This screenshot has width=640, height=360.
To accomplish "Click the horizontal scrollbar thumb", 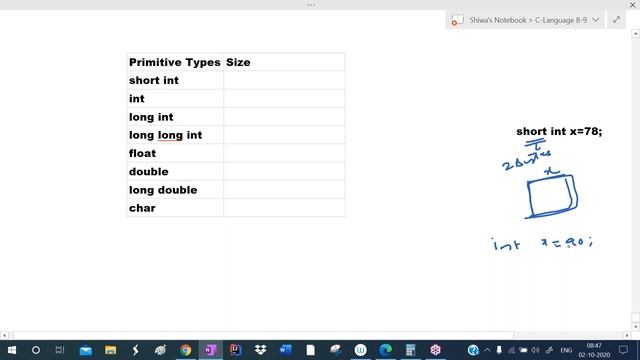I will [x=263, y=336].
